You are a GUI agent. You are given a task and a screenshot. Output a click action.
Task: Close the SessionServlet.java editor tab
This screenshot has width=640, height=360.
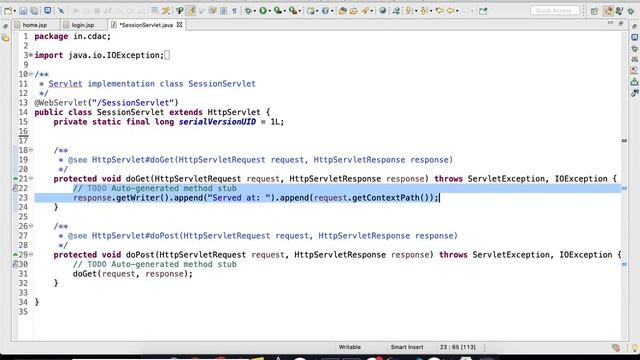(x=179, y=25)
